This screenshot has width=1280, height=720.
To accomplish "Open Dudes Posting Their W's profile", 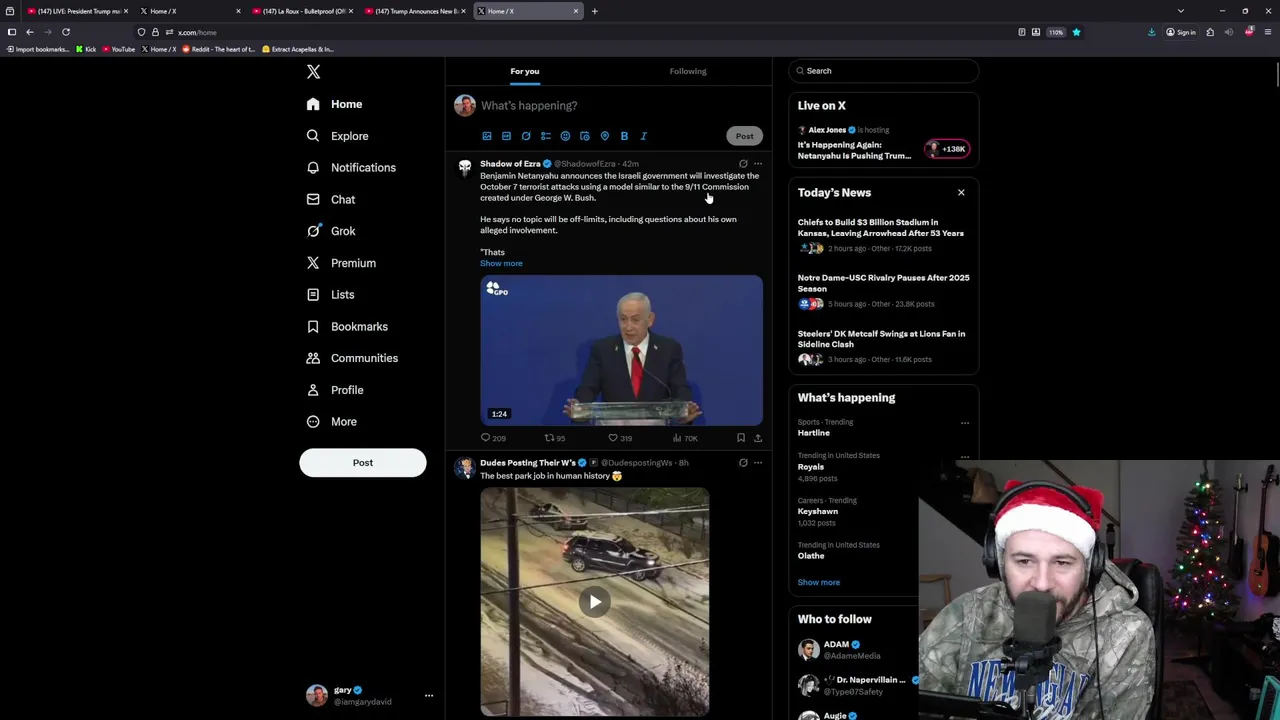I will [528, 463].
